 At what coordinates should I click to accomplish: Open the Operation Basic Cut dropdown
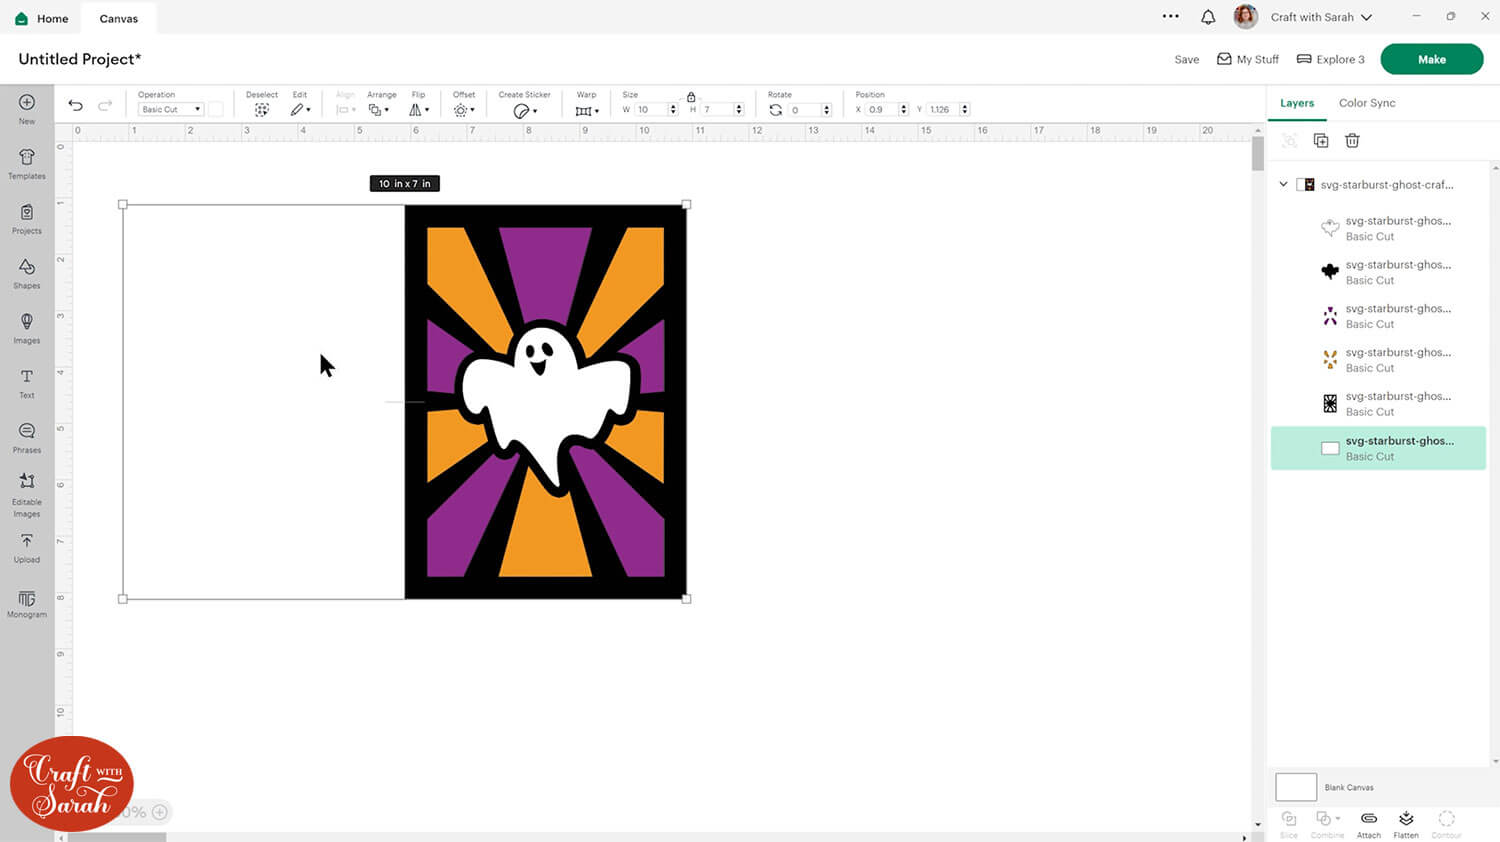(x=171, y=110)
